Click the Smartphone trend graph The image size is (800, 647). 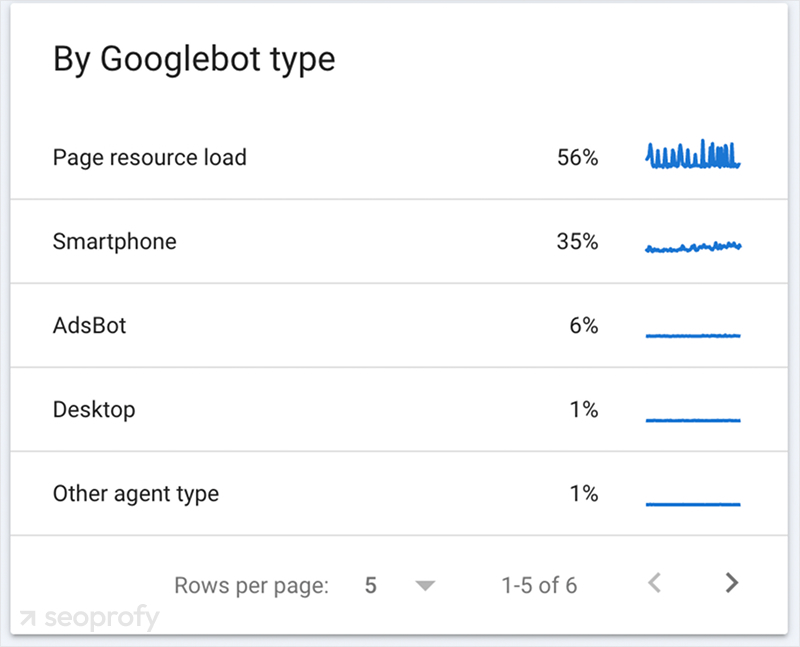pyautogui.click(x=693, y=243)
